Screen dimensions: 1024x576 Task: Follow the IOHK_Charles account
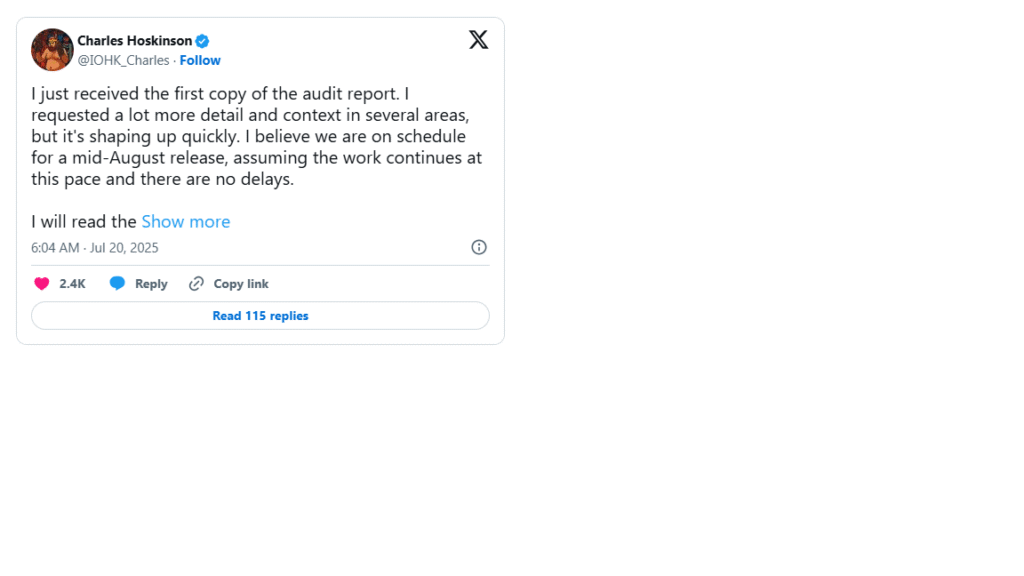[200, 60]
